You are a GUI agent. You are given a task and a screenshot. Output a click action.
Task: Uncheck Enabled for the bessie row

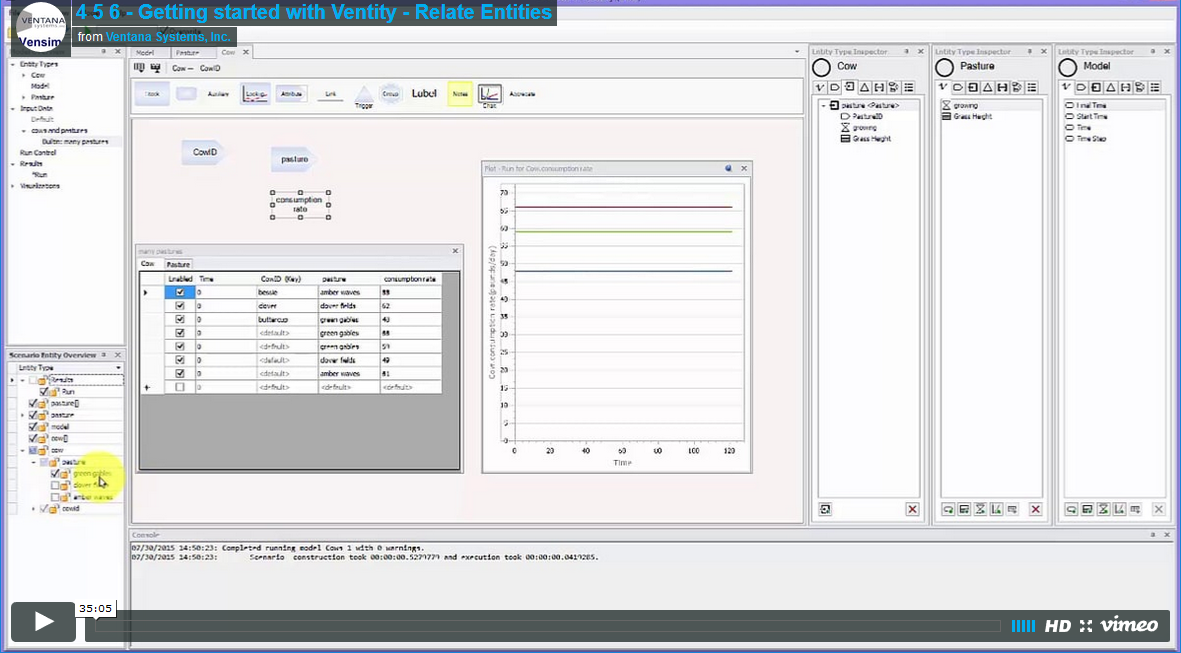tap(180, 292)
